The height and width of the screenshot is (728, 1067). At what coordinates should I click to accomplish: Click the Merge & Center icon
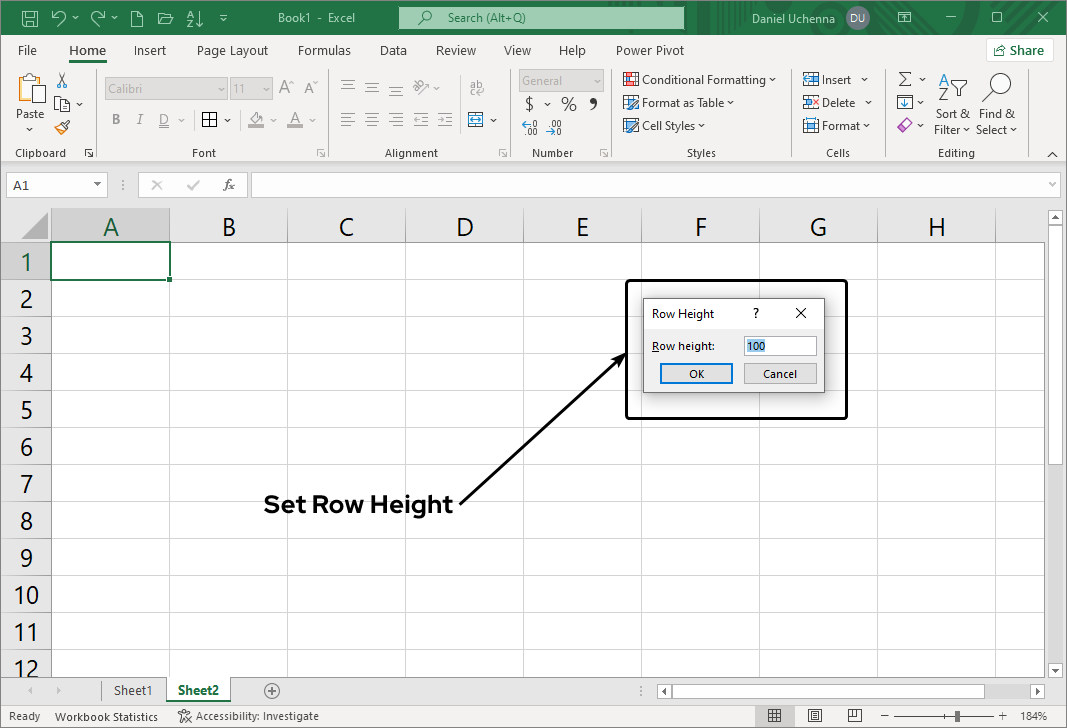click(x=476, y=119)
